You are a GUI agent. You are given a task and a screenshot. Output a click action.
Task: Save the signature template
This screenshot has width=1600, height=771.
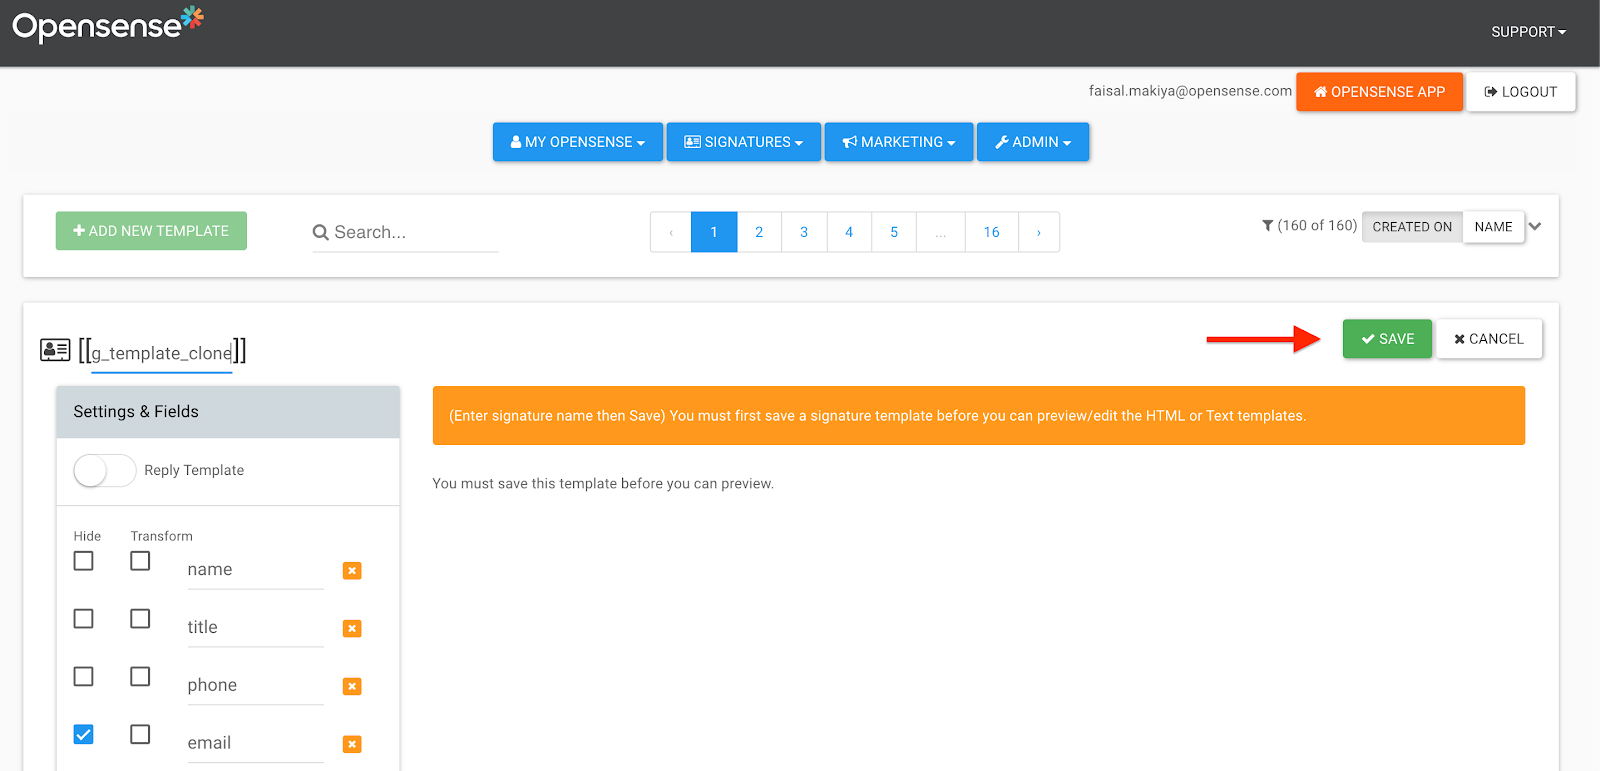coord(1387,339)
